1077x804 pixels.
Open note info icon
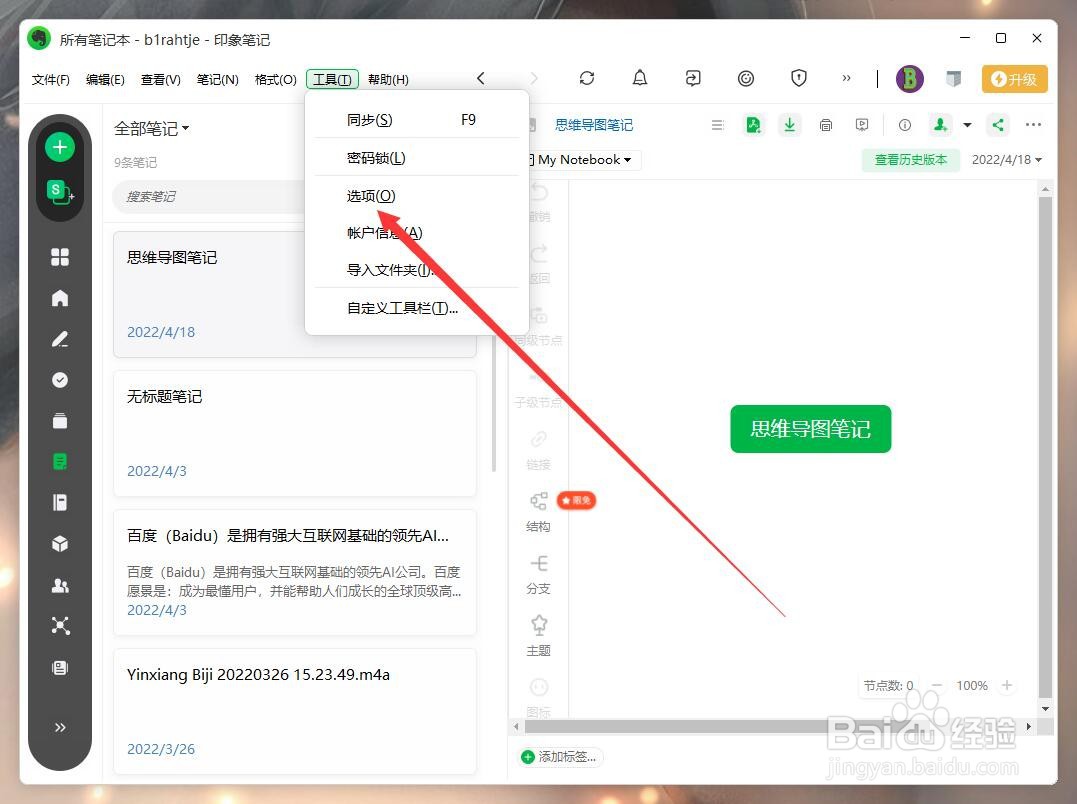tap(905, 125)
